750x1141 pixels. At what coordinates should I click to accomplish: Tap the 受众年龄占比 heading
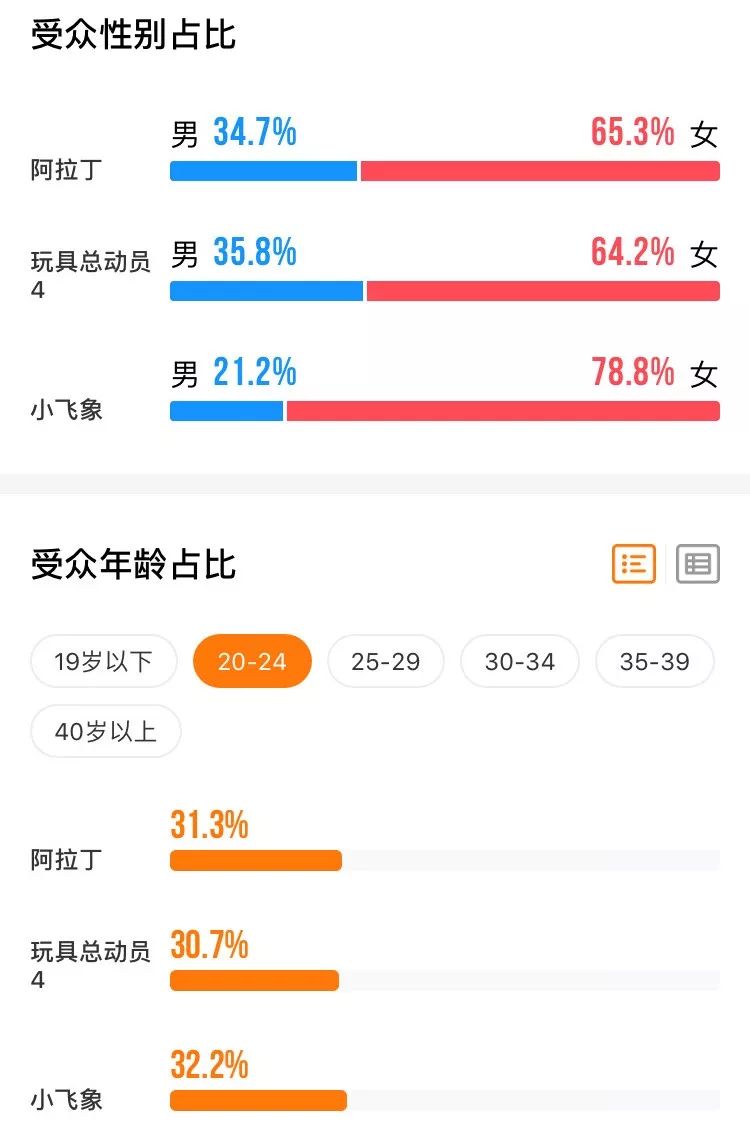tap(134, 564)
